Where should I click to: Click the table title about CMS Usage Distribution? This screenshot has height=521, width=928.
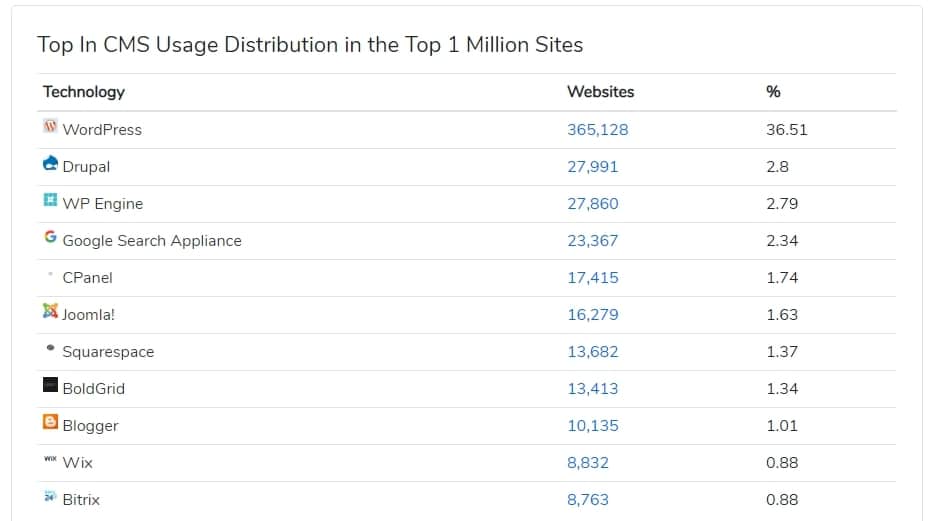pyautogui.click(x=310, y=45)
